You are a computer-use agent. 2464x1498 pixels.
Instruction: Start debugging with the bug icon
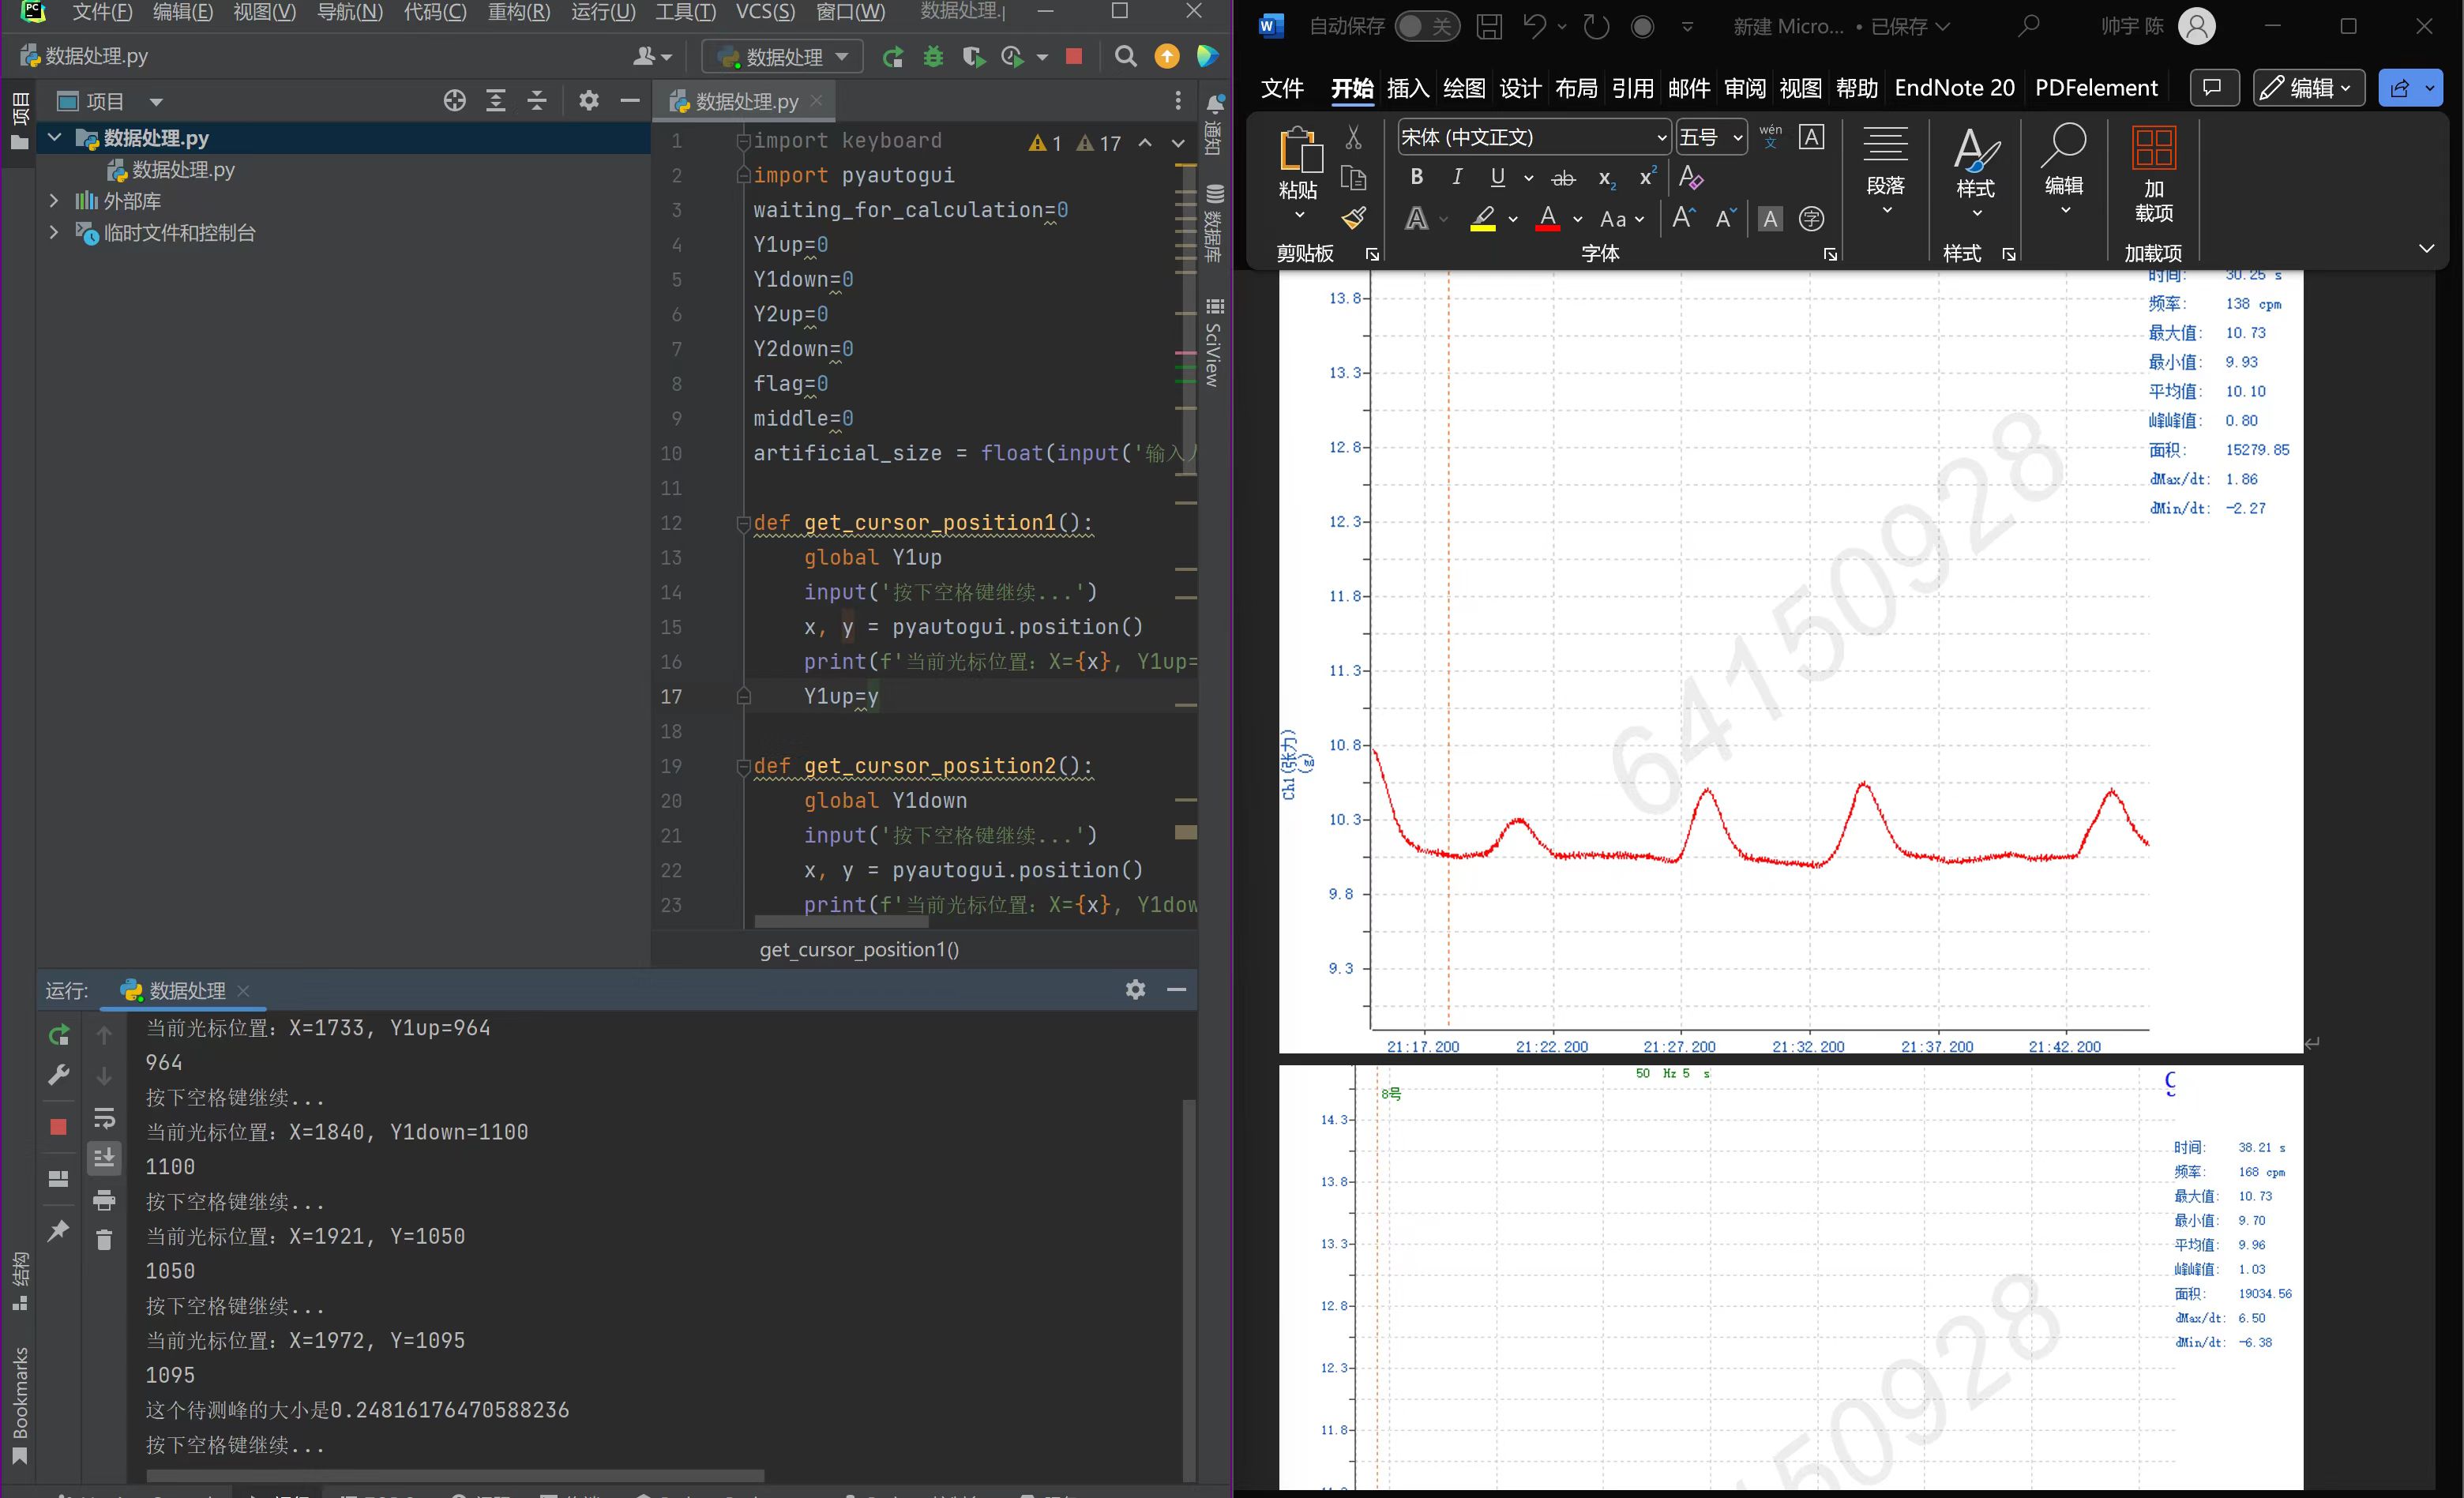pyautogui.click(x=933, y=57)
